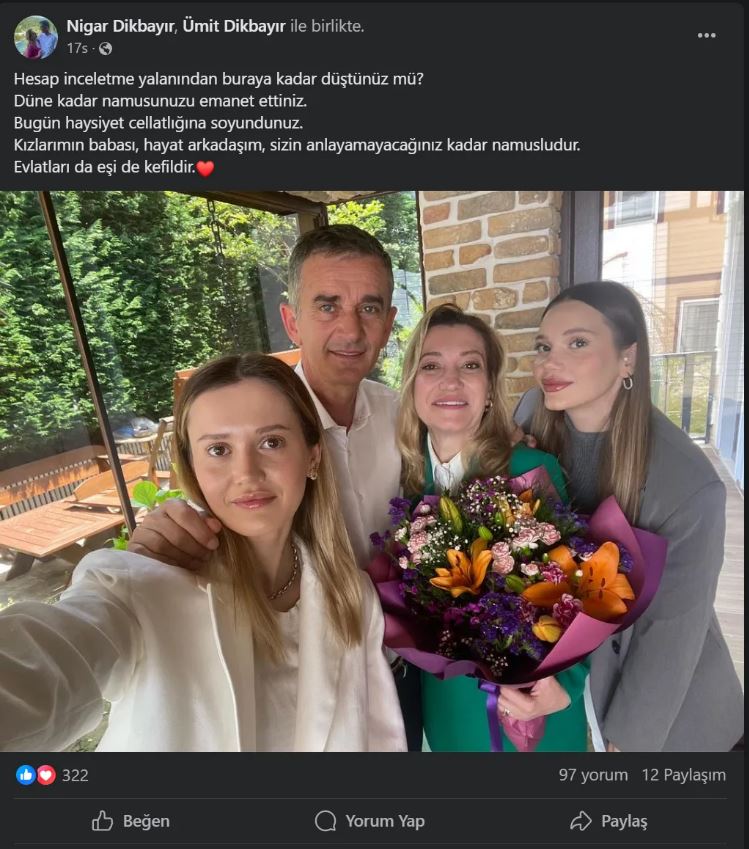Open Nigar Dikbayır's profile link
Screen dimensions: 749x849
pyautogui.click(x=120, y=26)
